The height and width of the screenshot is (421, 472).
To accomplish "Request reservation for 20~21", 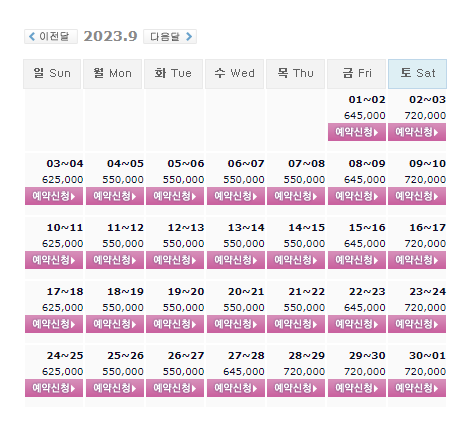I will pos(236,324).
